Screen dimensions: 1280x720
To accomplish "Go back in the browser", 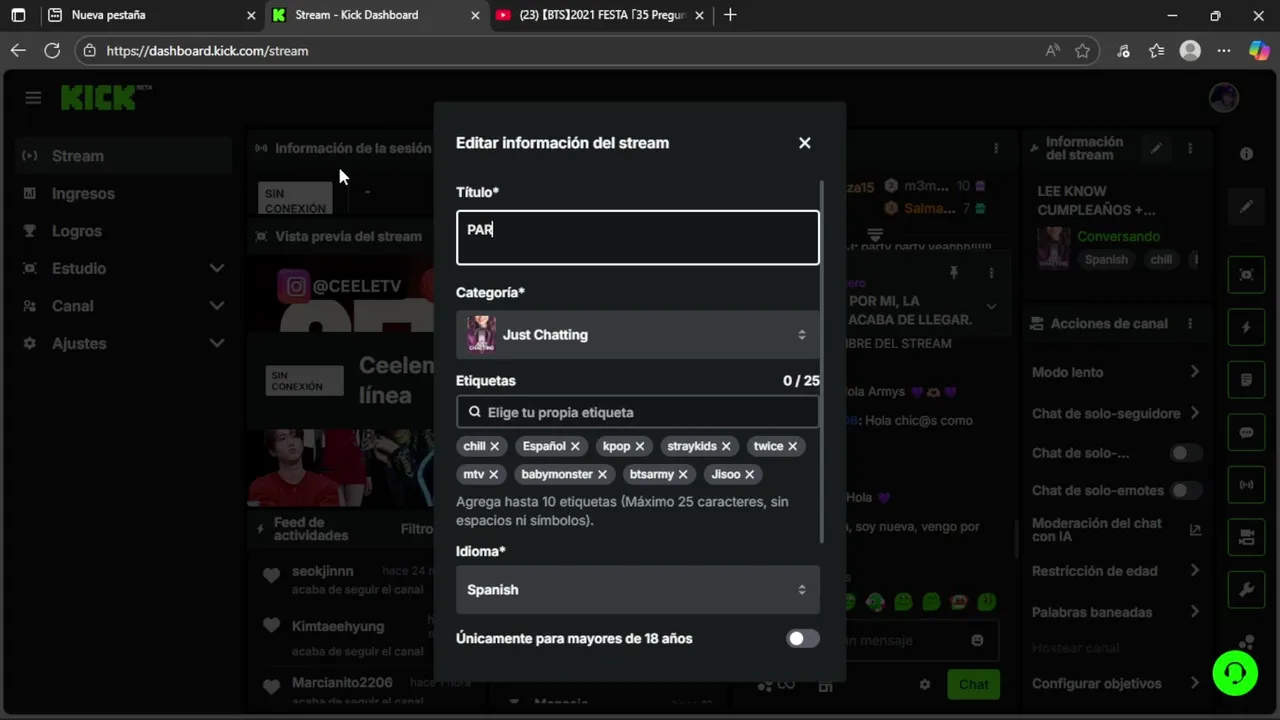I will (x=18, y=50).
